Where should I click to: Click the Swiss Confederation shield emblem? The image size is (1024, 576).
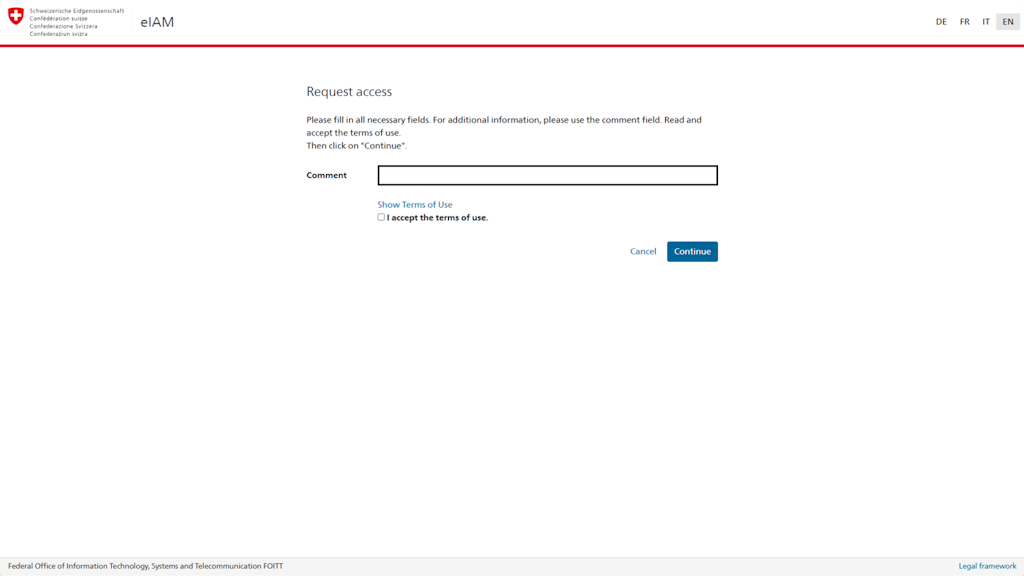(18, 17)
